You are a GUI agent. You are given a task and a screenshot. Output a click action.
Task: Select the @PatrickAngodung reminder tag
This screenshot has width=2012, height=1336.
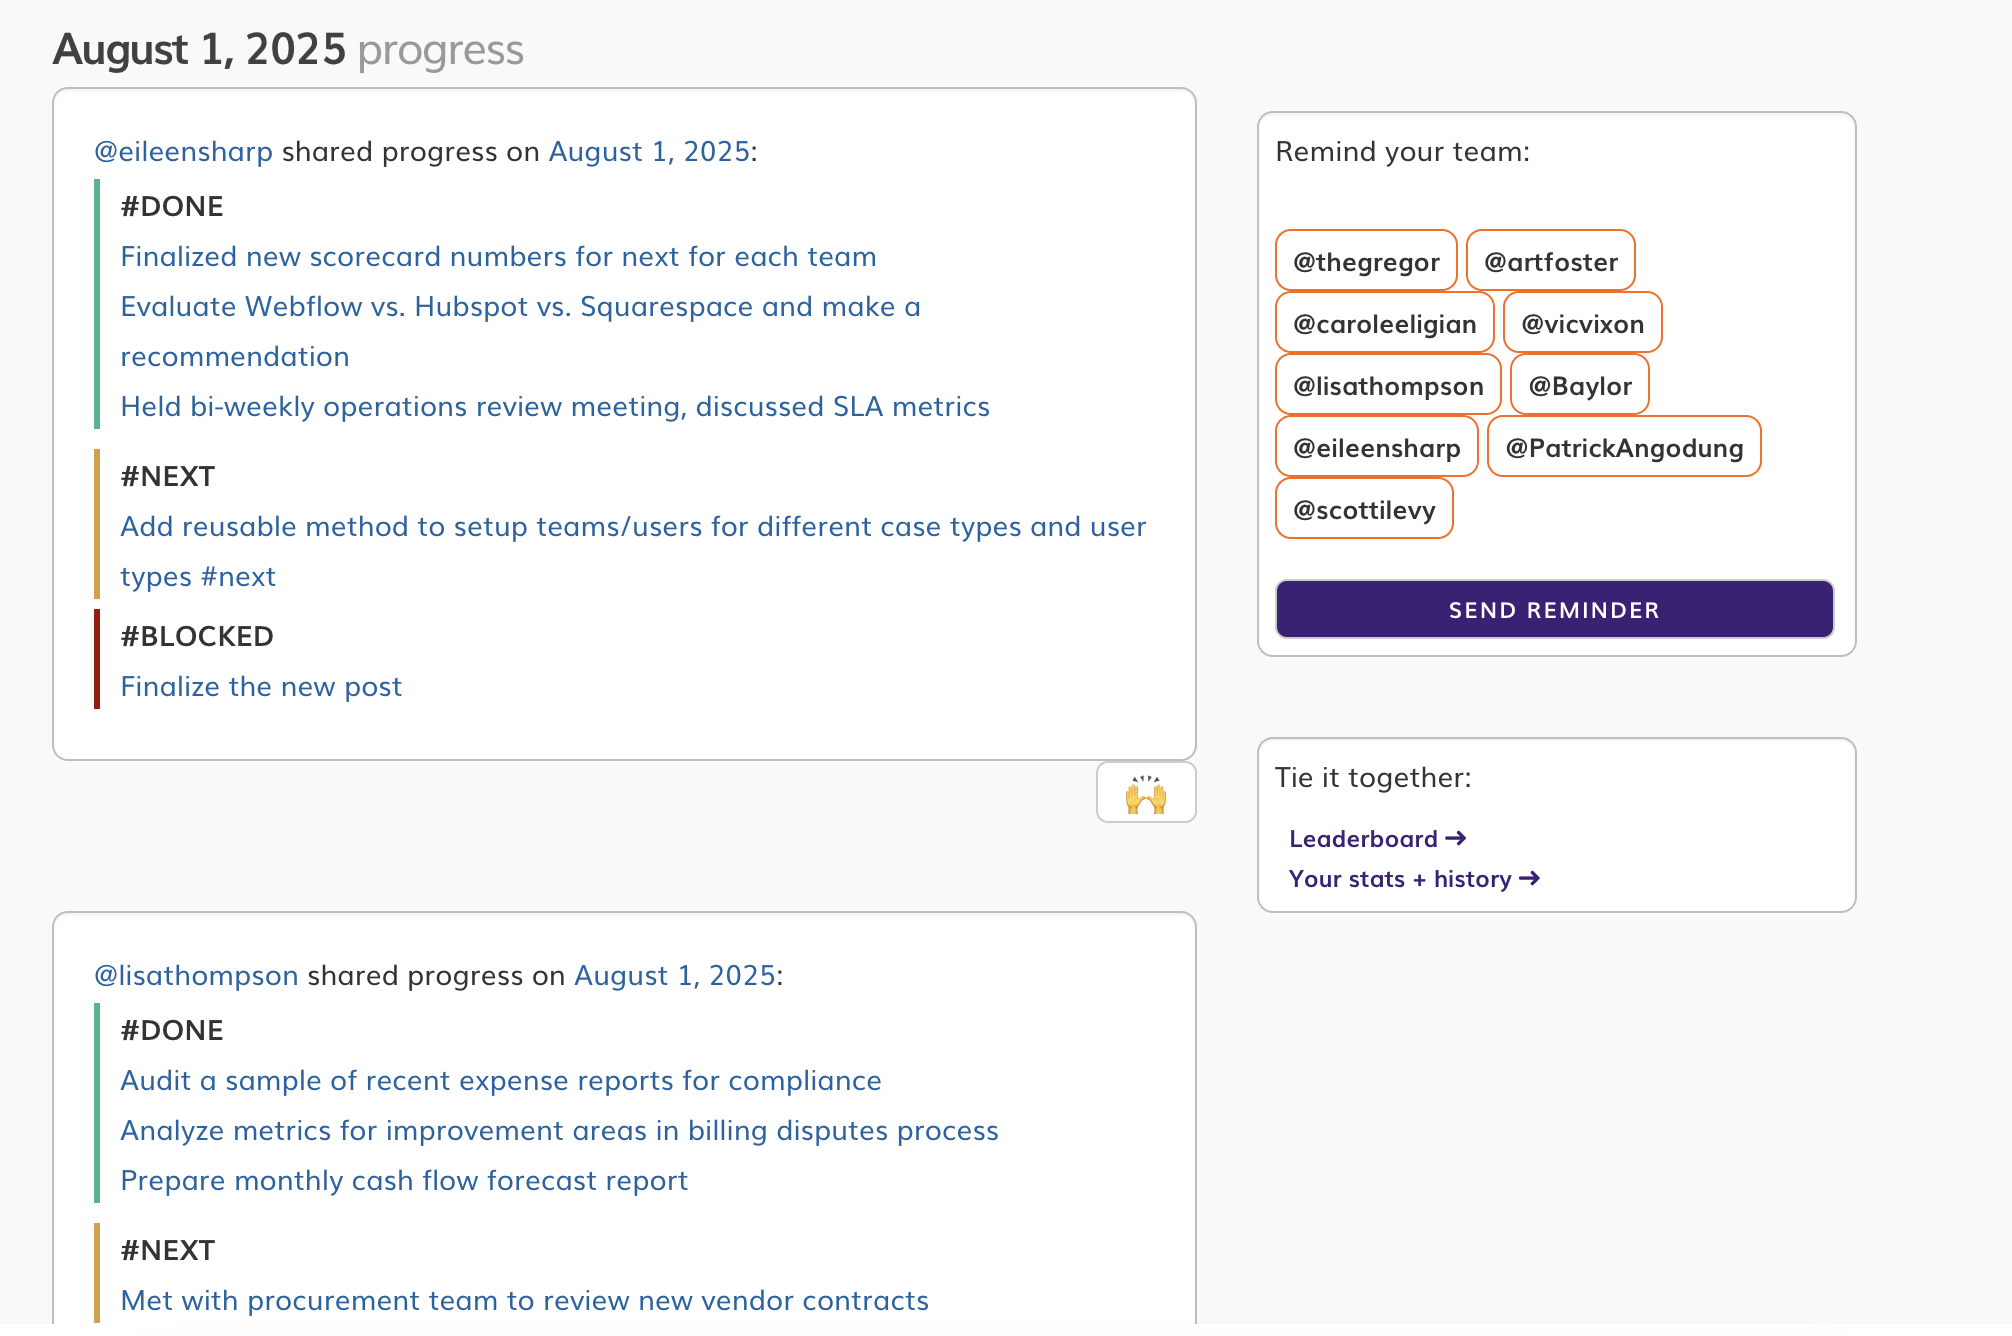click(1624, 447)
